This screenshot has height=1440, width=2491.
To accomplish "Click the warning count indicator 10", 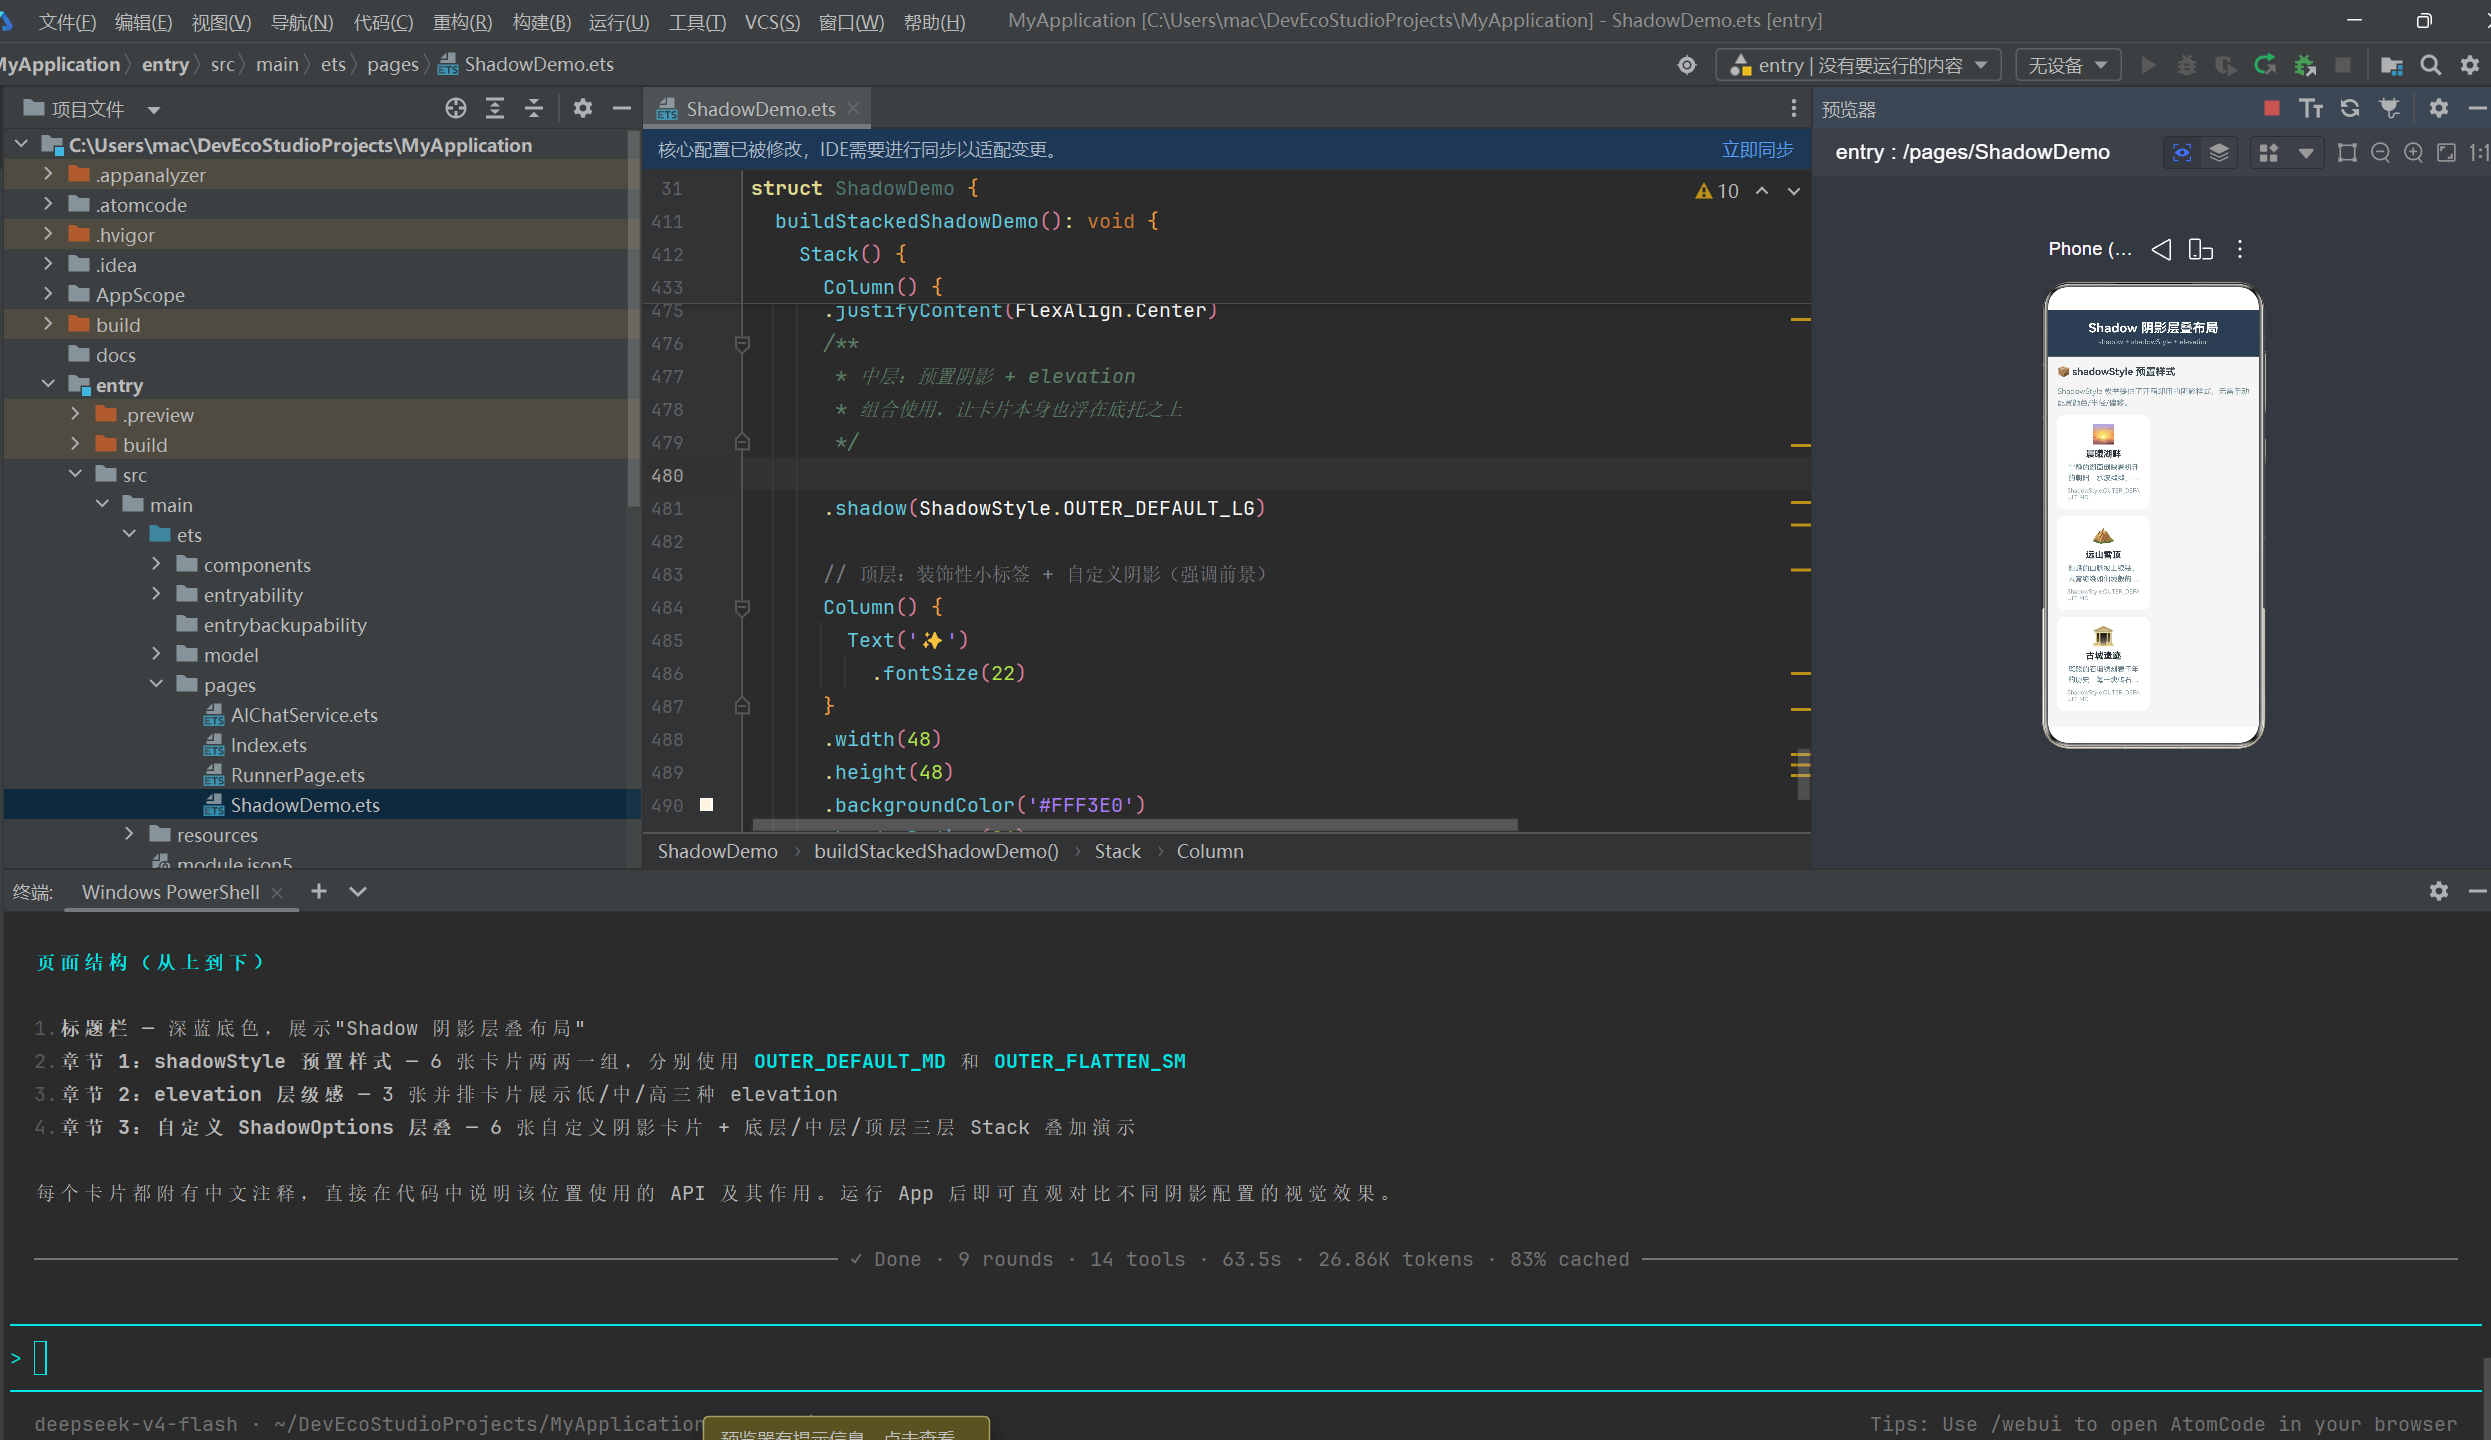I will point(1717,190).
